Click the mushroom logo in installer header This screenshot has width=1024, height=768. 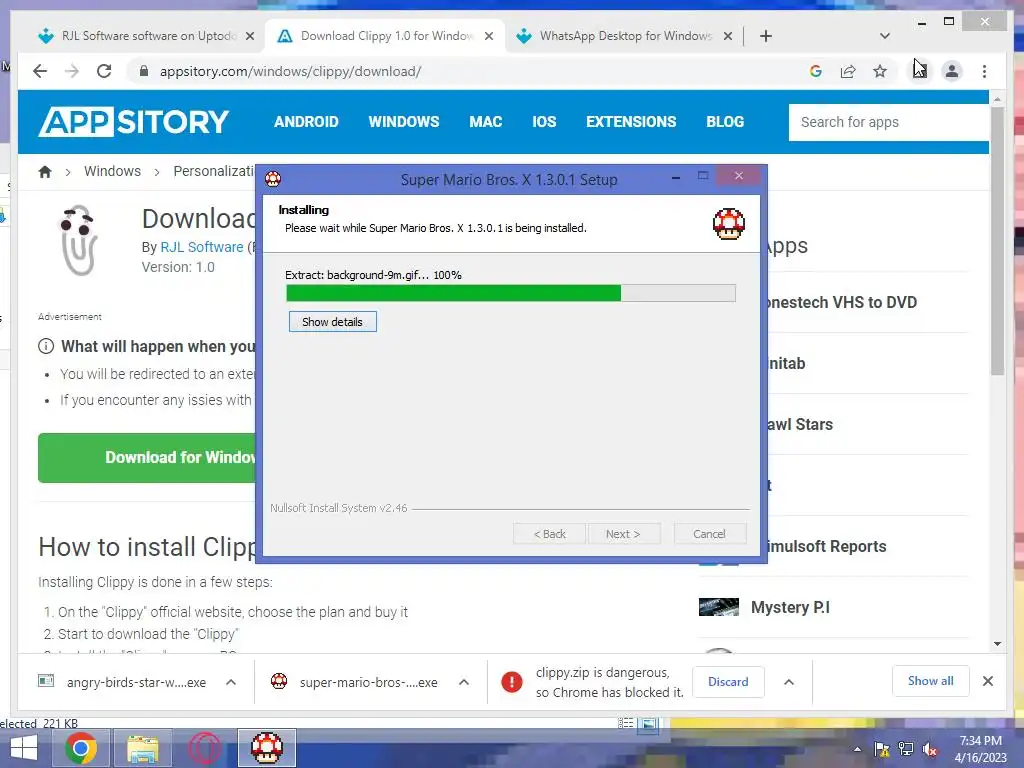coord(729,224)
